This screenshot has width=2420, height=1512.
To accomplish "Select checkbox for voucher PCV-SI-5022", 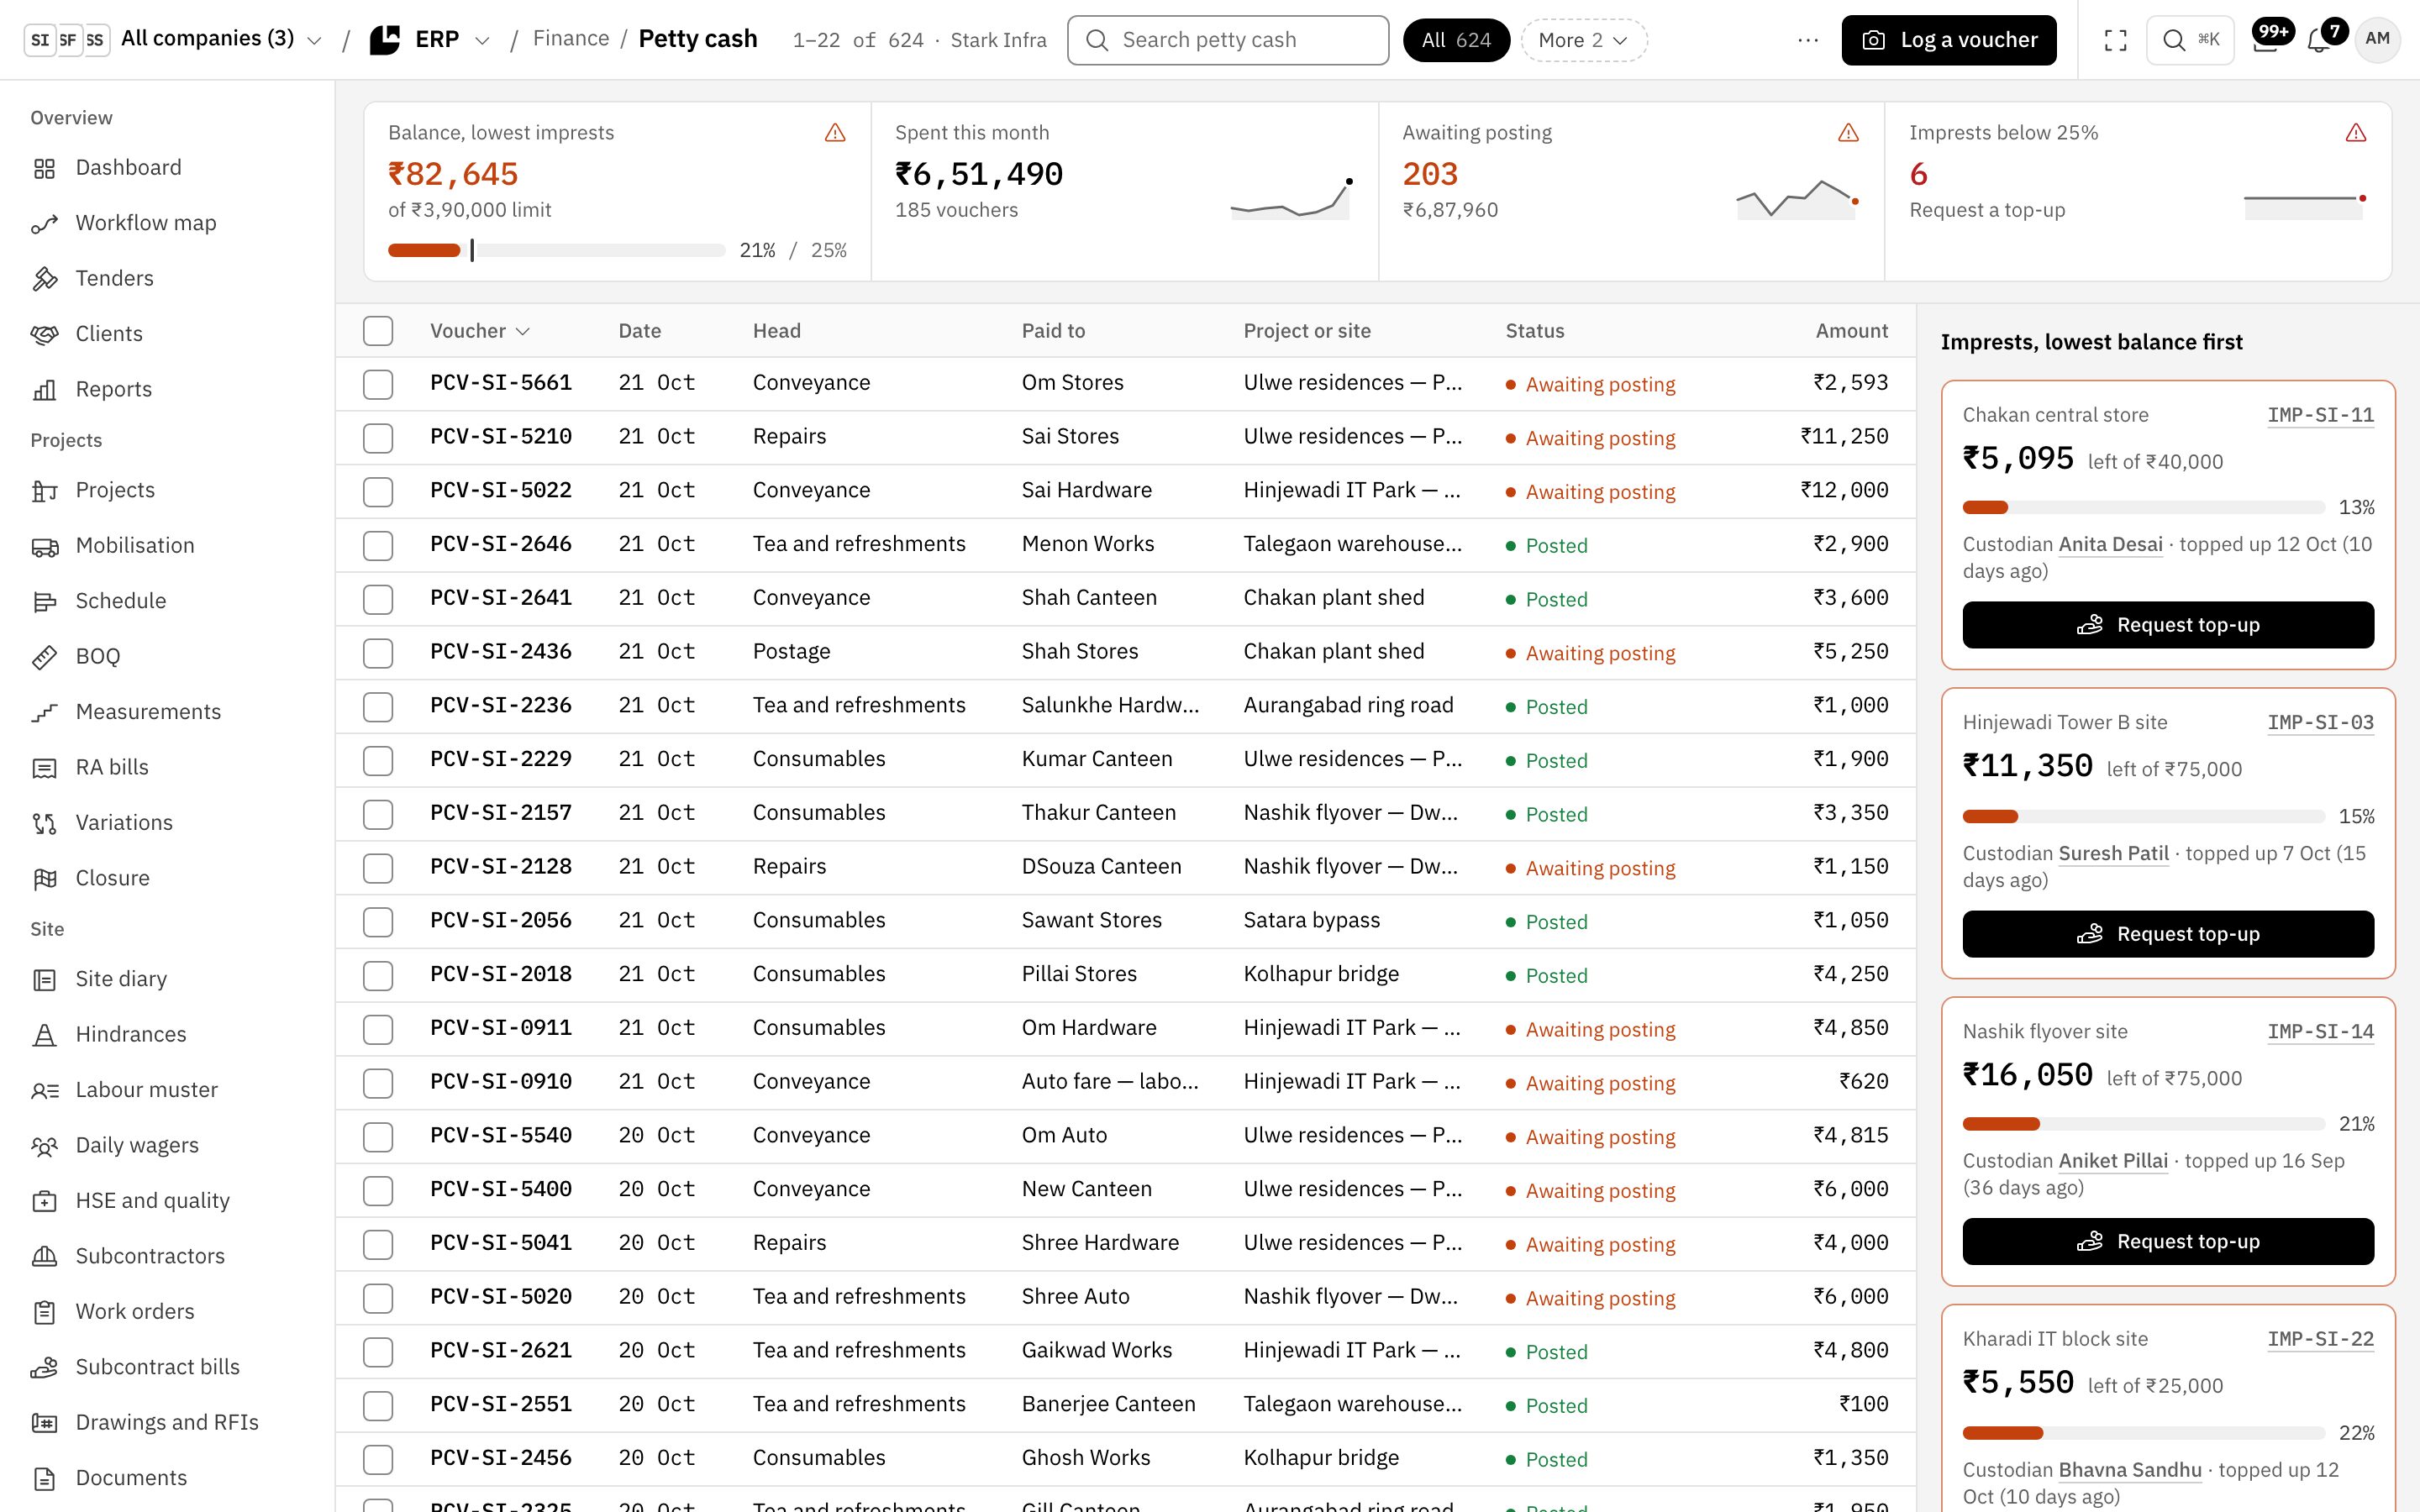I will (x=378, y=492).
